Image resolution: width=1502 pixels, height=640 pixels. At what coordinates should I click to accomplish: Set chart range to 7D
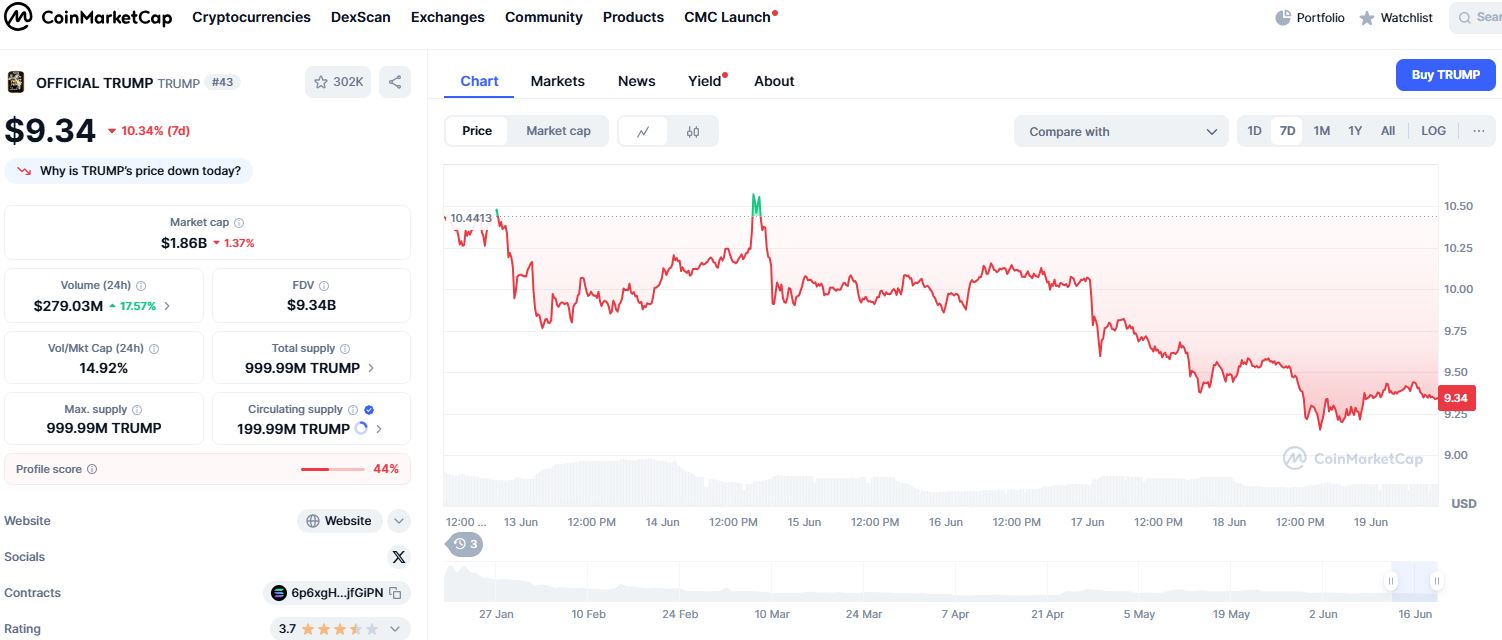click(x=1287, y=131)
